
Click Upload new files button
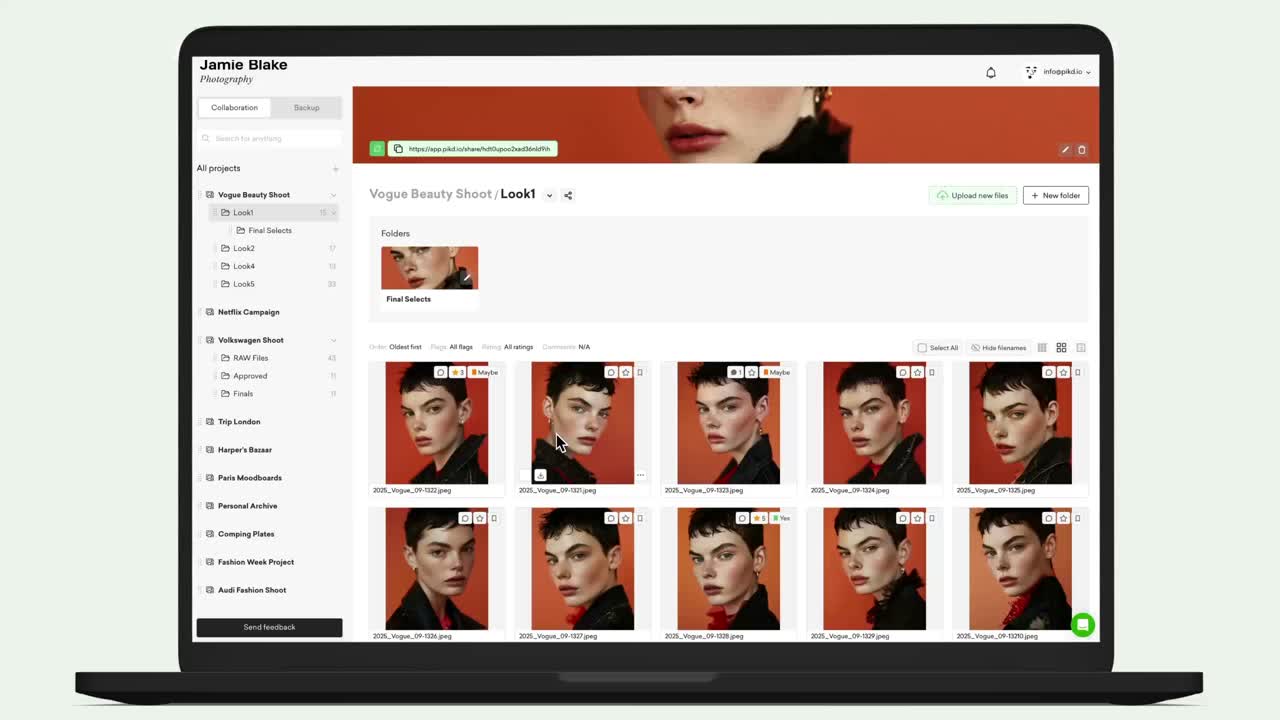pos(972,195)
